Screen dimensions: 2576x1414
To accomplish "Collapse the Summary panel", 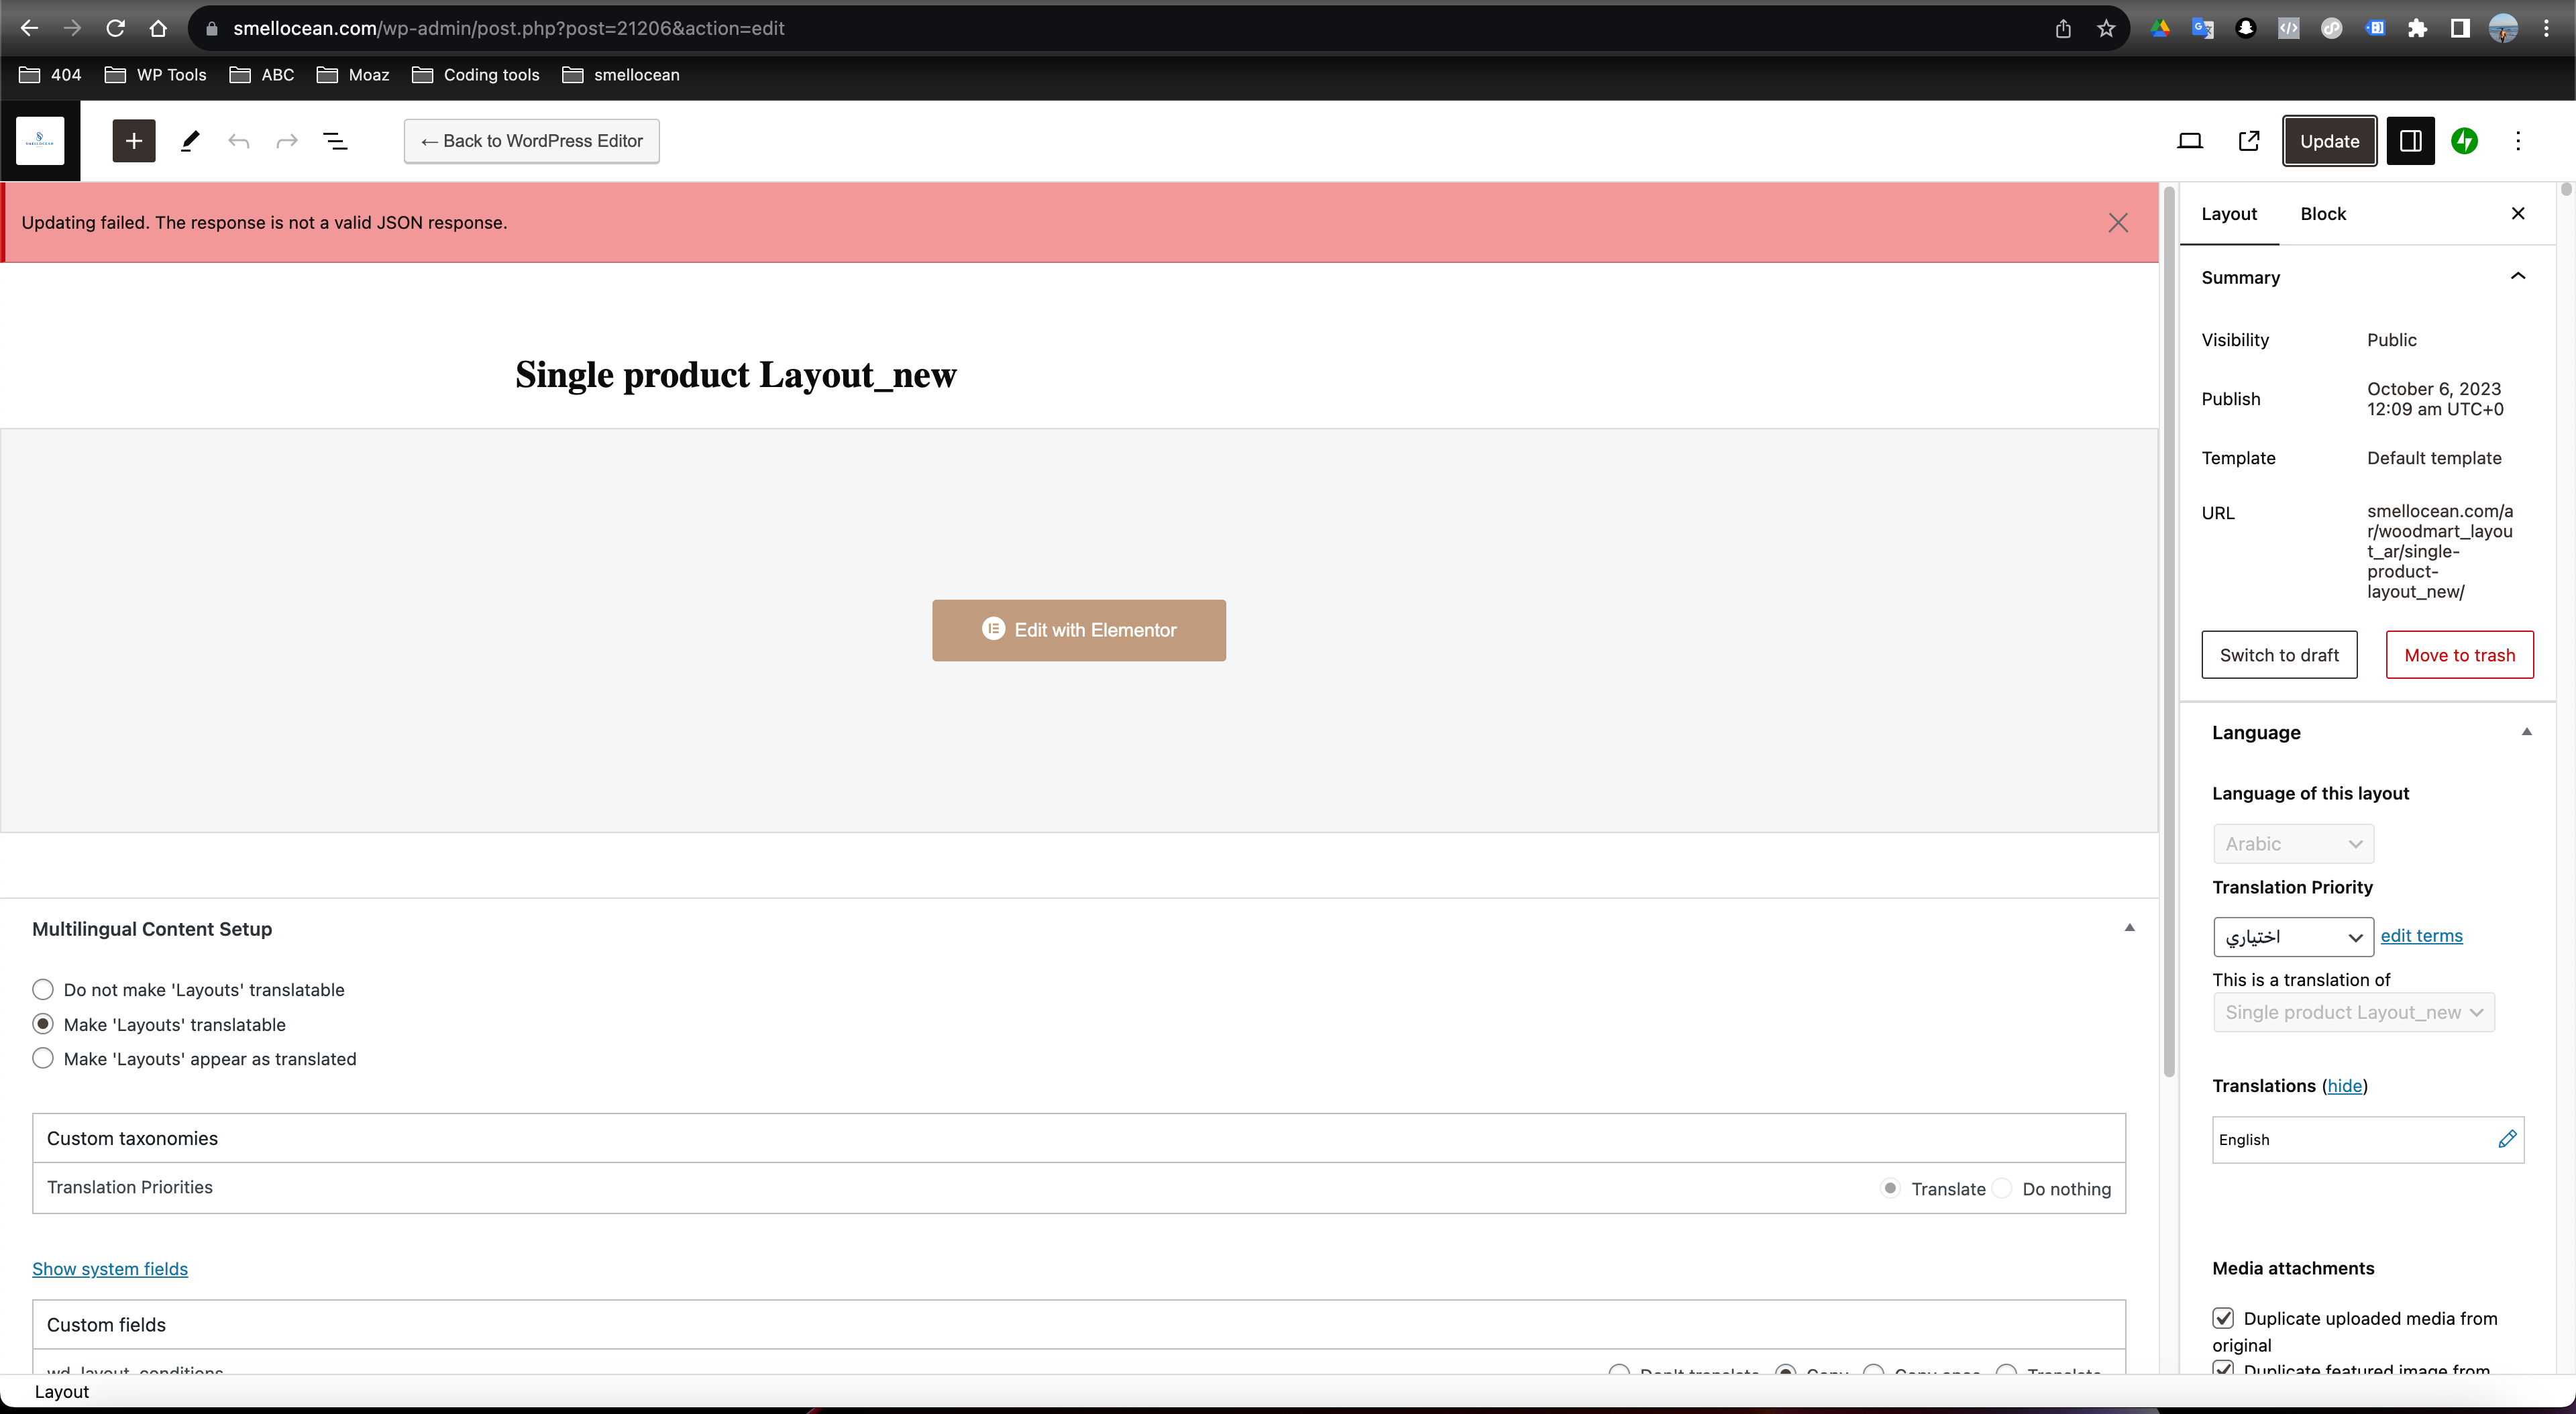I will pos(2518,277).
